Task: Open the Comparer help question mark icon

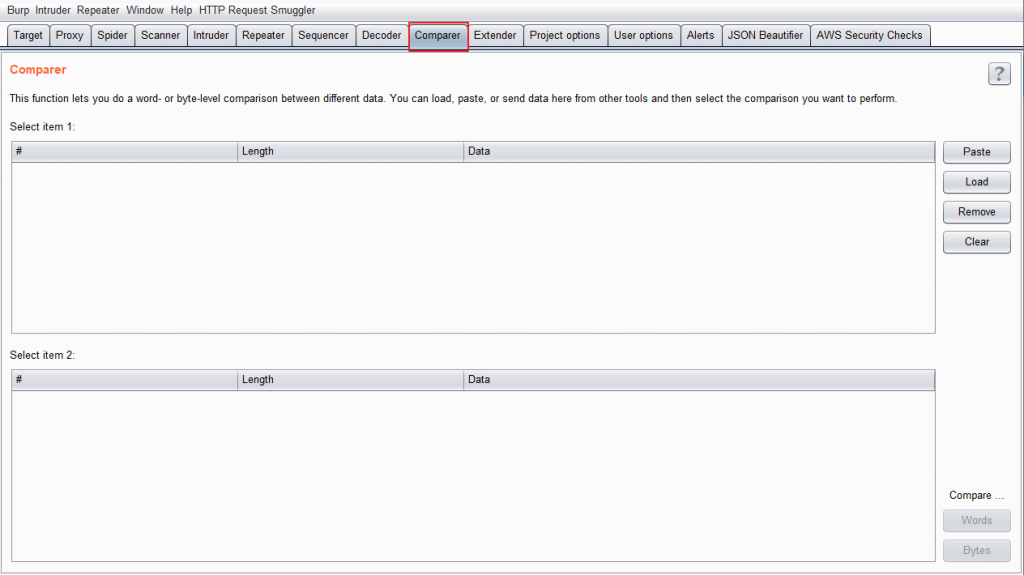Action: [x=999, y=74]
